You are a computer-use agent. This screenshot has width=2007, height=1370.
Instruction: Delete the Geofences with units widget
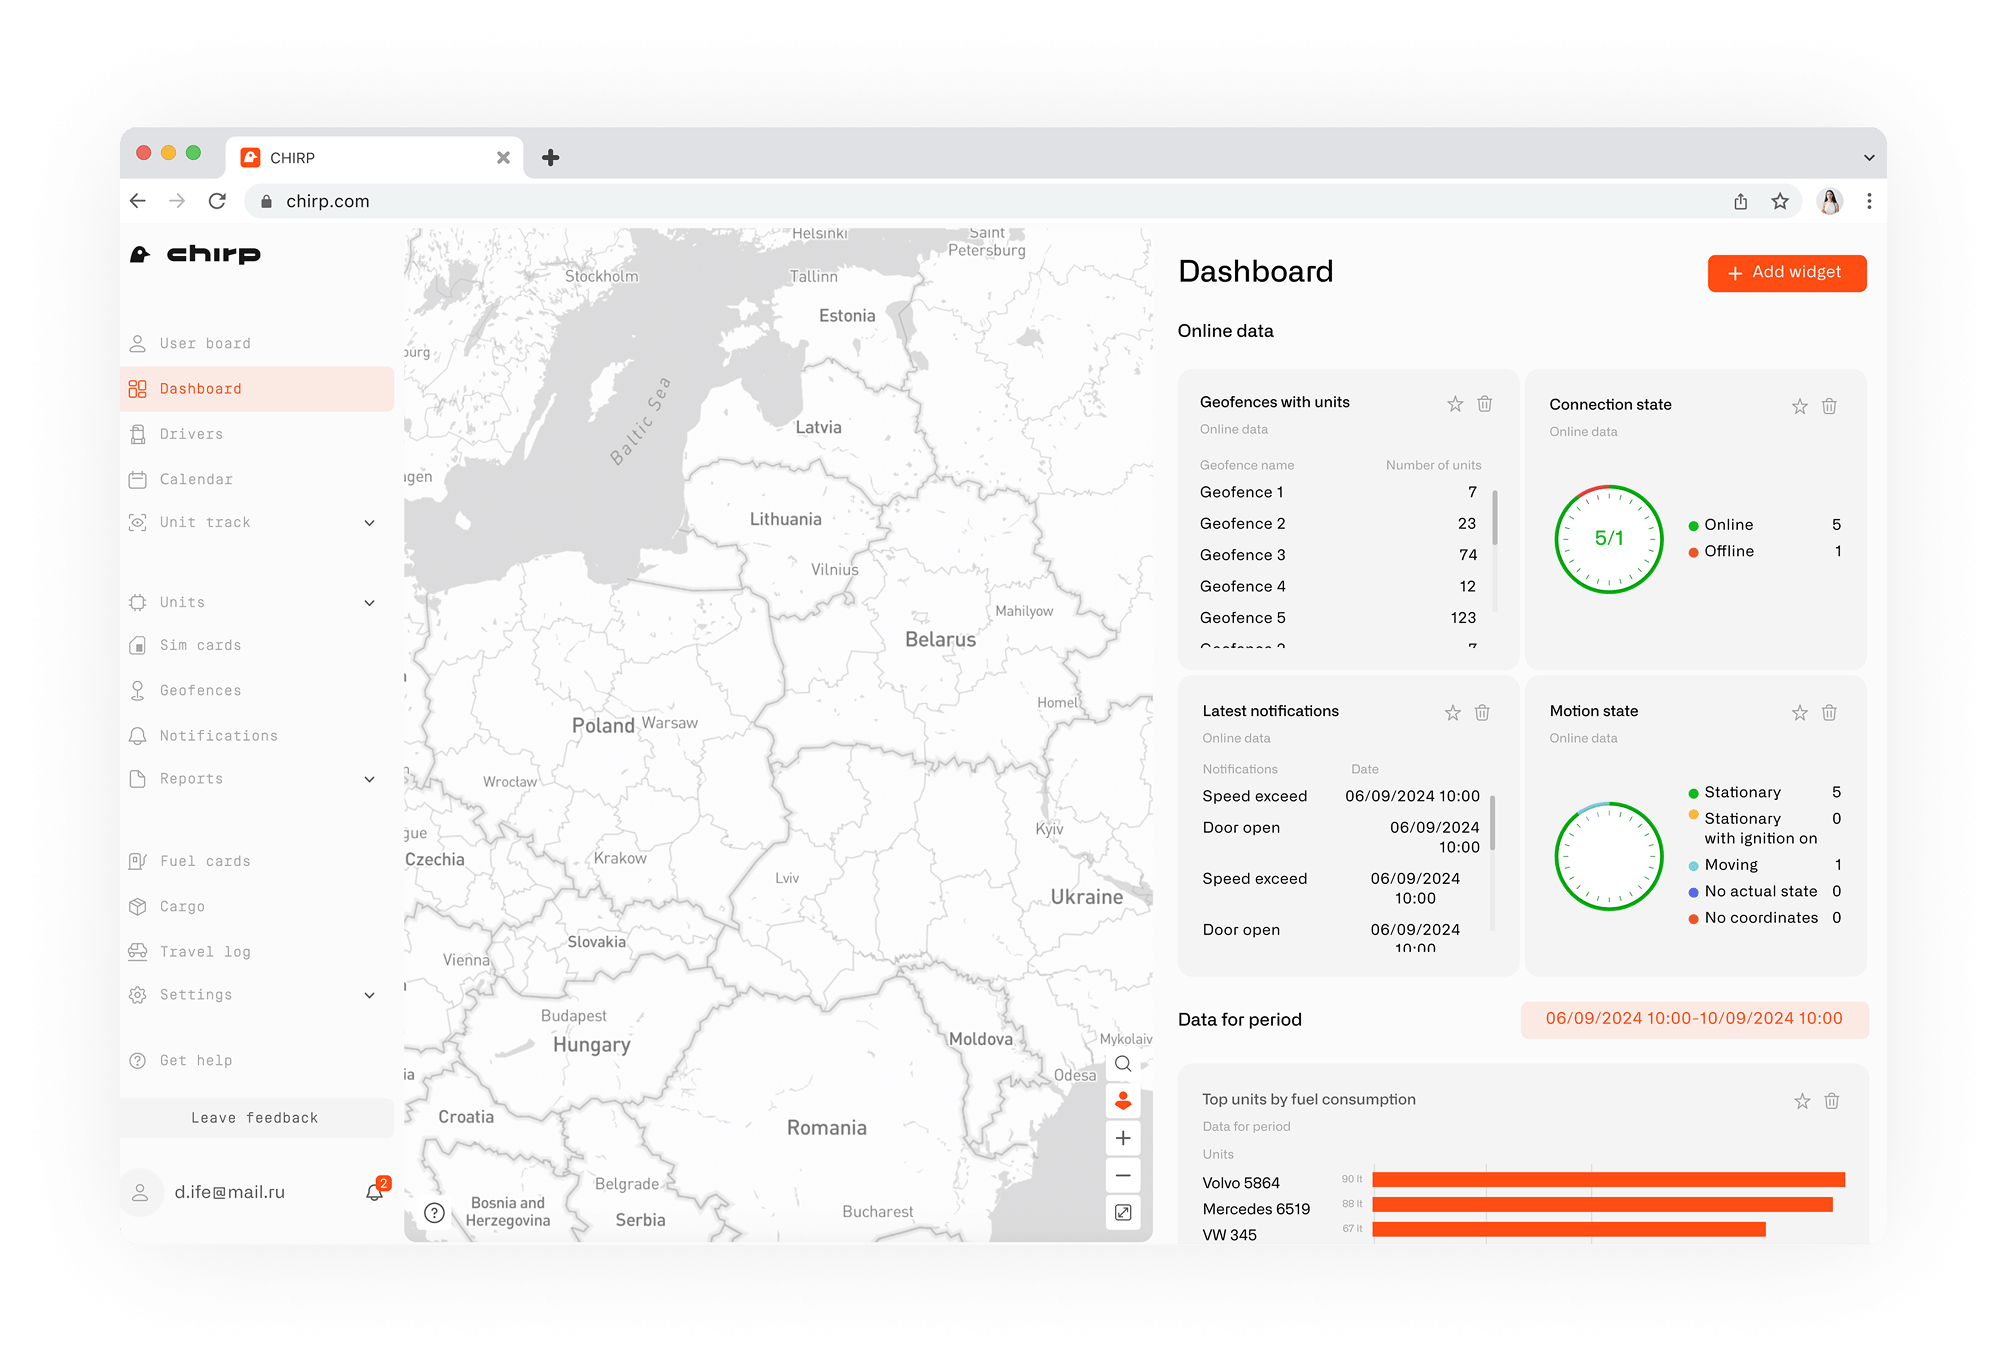click(1485, 404)
